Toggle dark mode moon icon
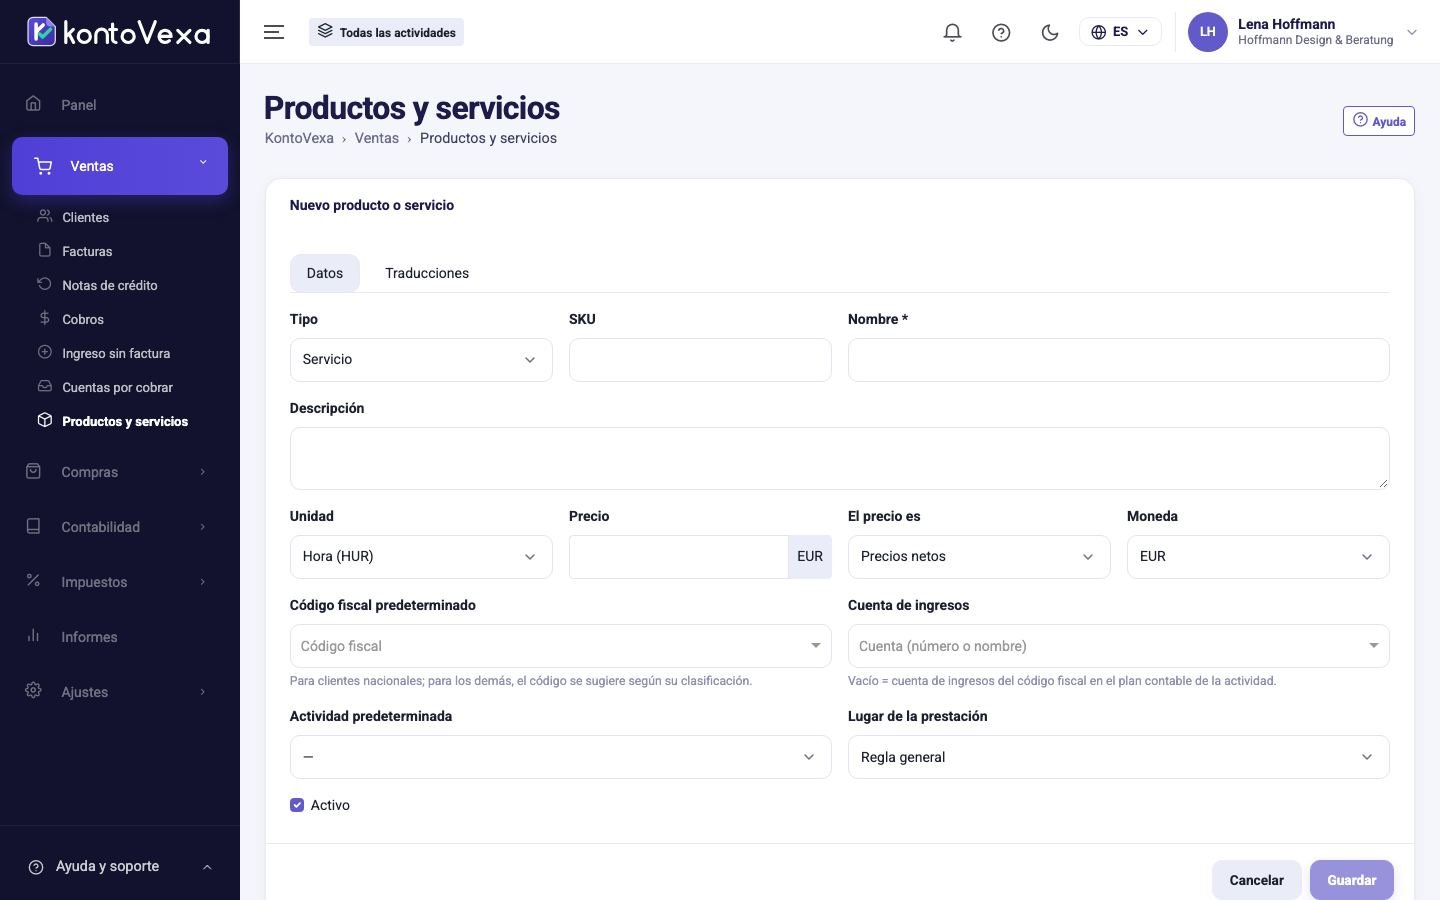 point(1050,32)
